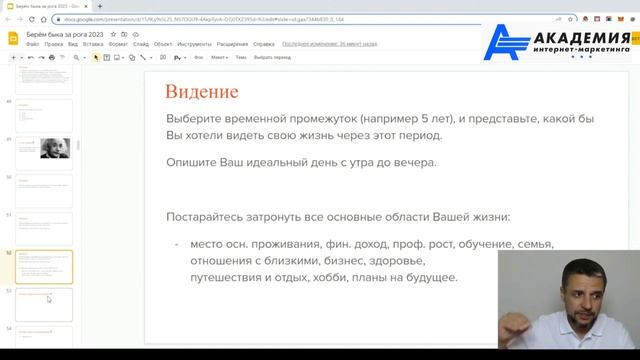The height and width of the screenshot is (360, 640).
Task: Open the Инструменты menu
Action: click(194, 44)
